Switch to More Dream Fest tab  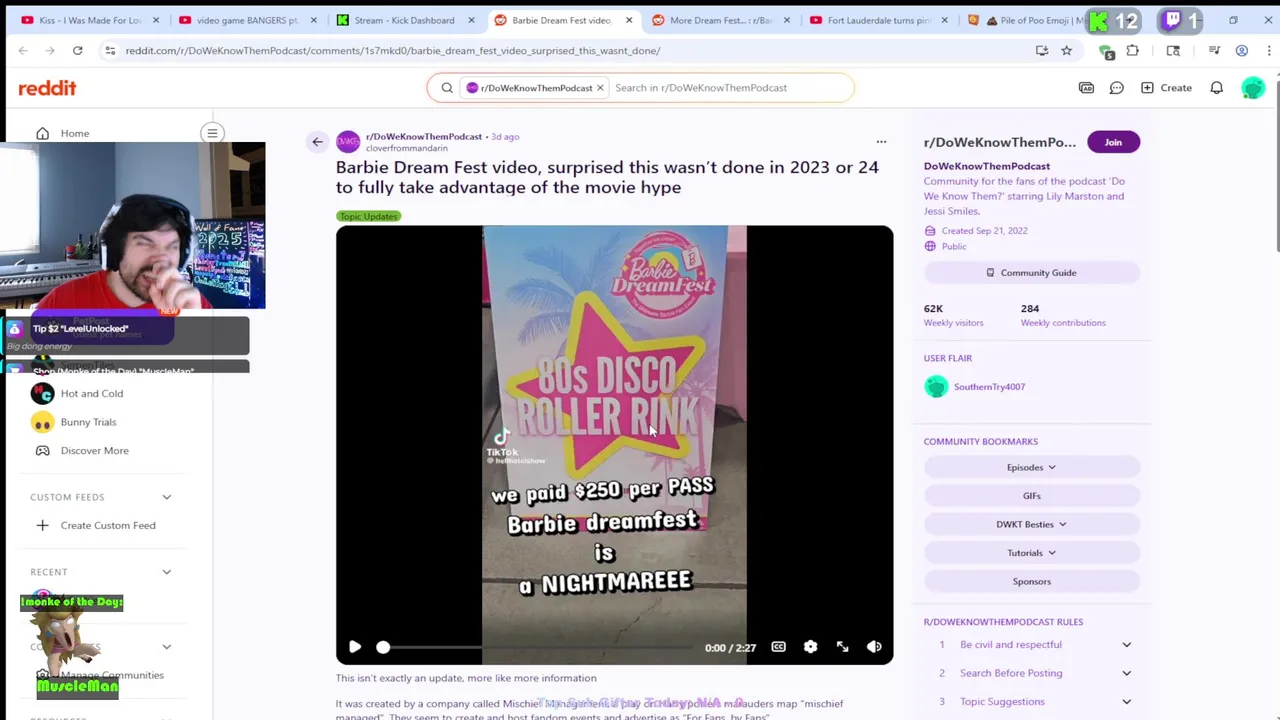coord(719,20)
